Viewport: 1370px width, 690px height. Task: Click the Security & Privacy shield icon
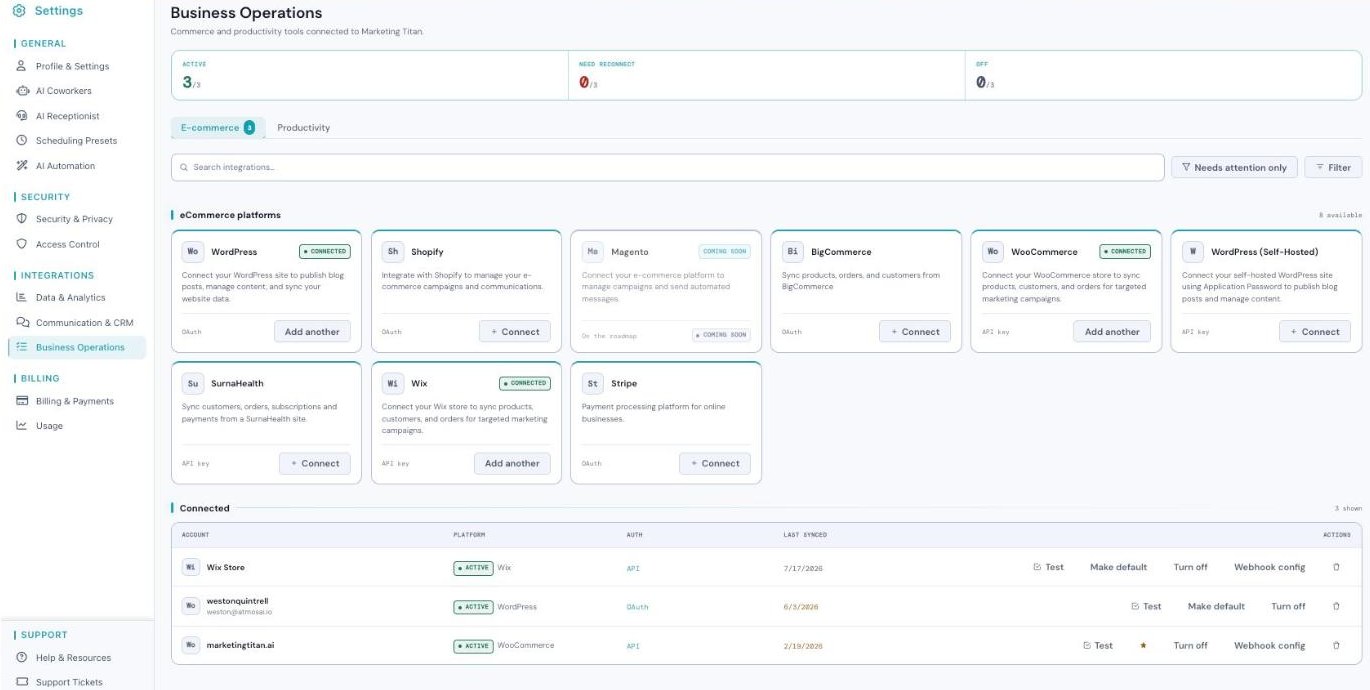click(x=22, y=219)
